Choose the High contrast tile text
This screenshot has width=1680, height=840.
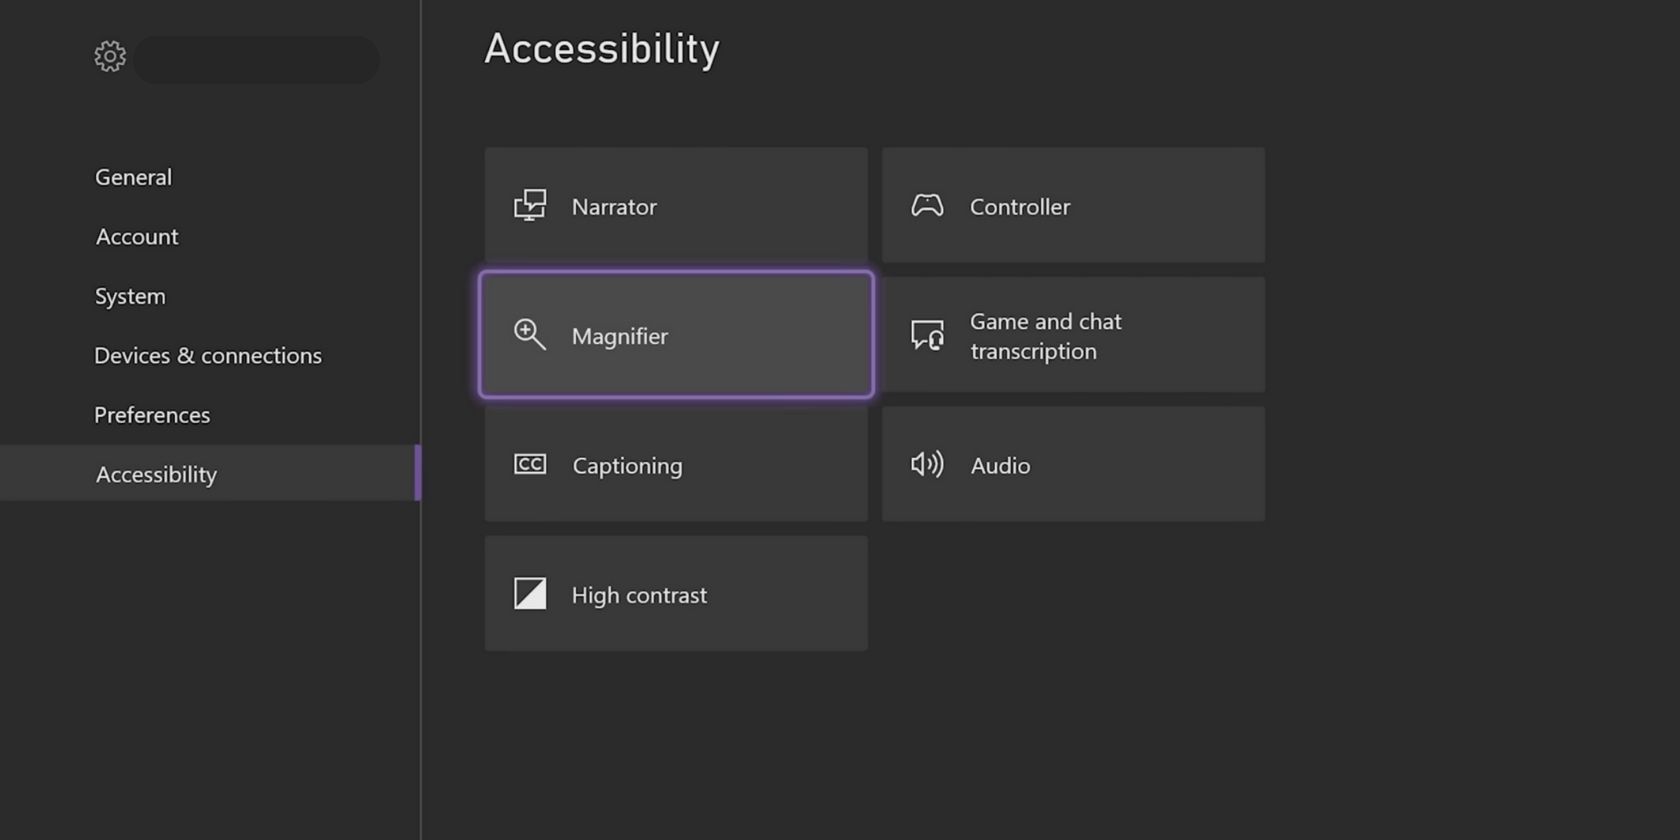(639, 595)
